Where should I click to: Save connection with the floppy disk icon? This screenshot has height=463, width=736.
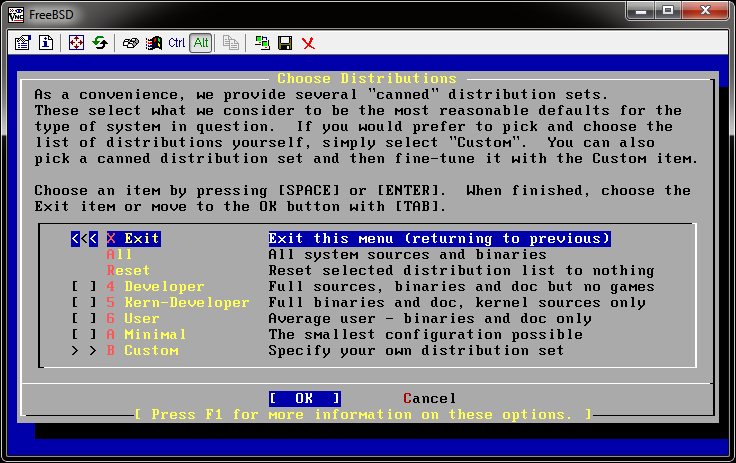[x=285, y=43]
